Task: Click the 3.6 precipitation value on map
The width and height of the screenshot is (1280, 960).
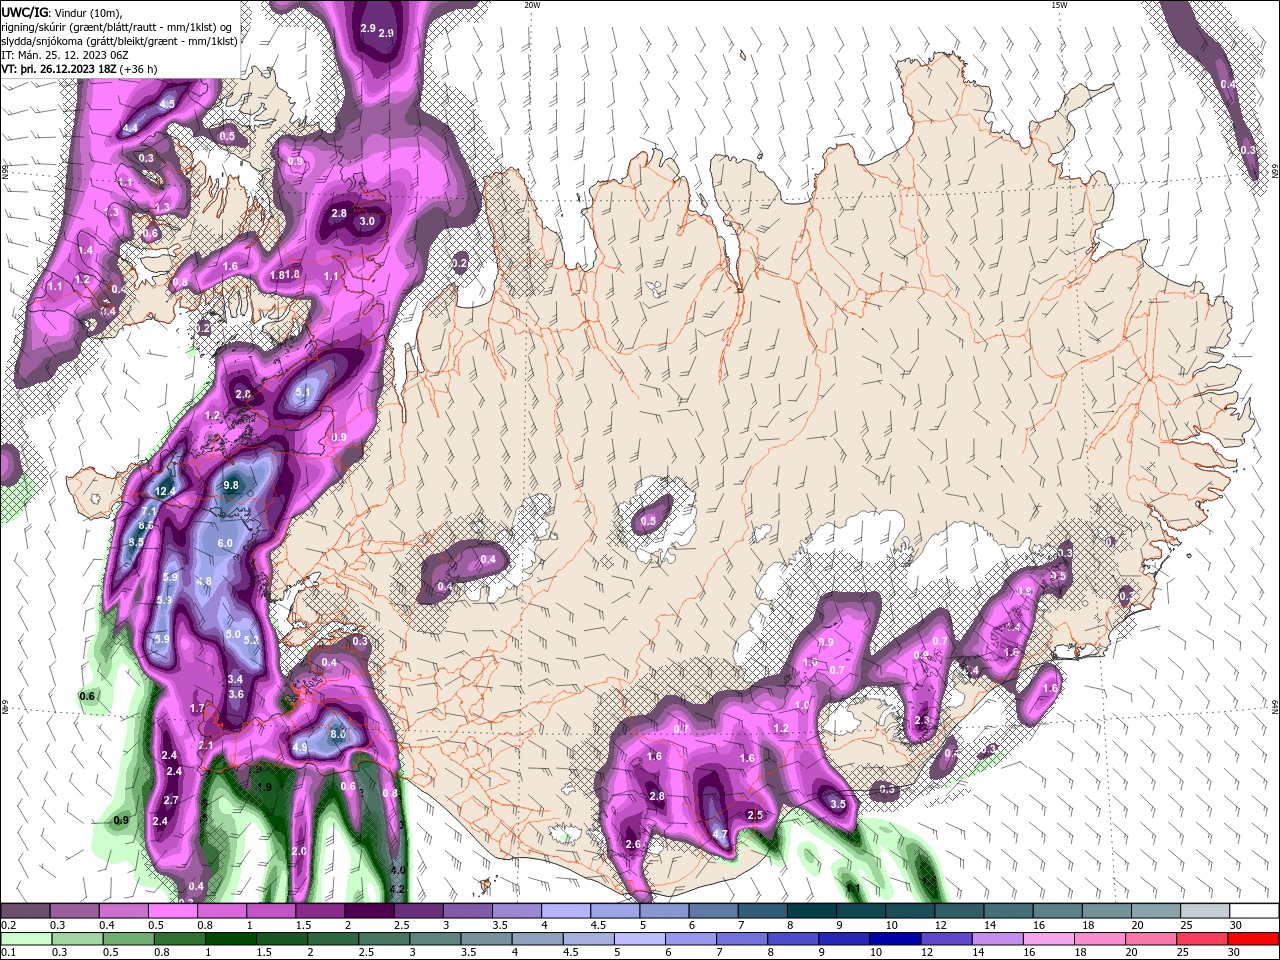Action: [236, 694]
